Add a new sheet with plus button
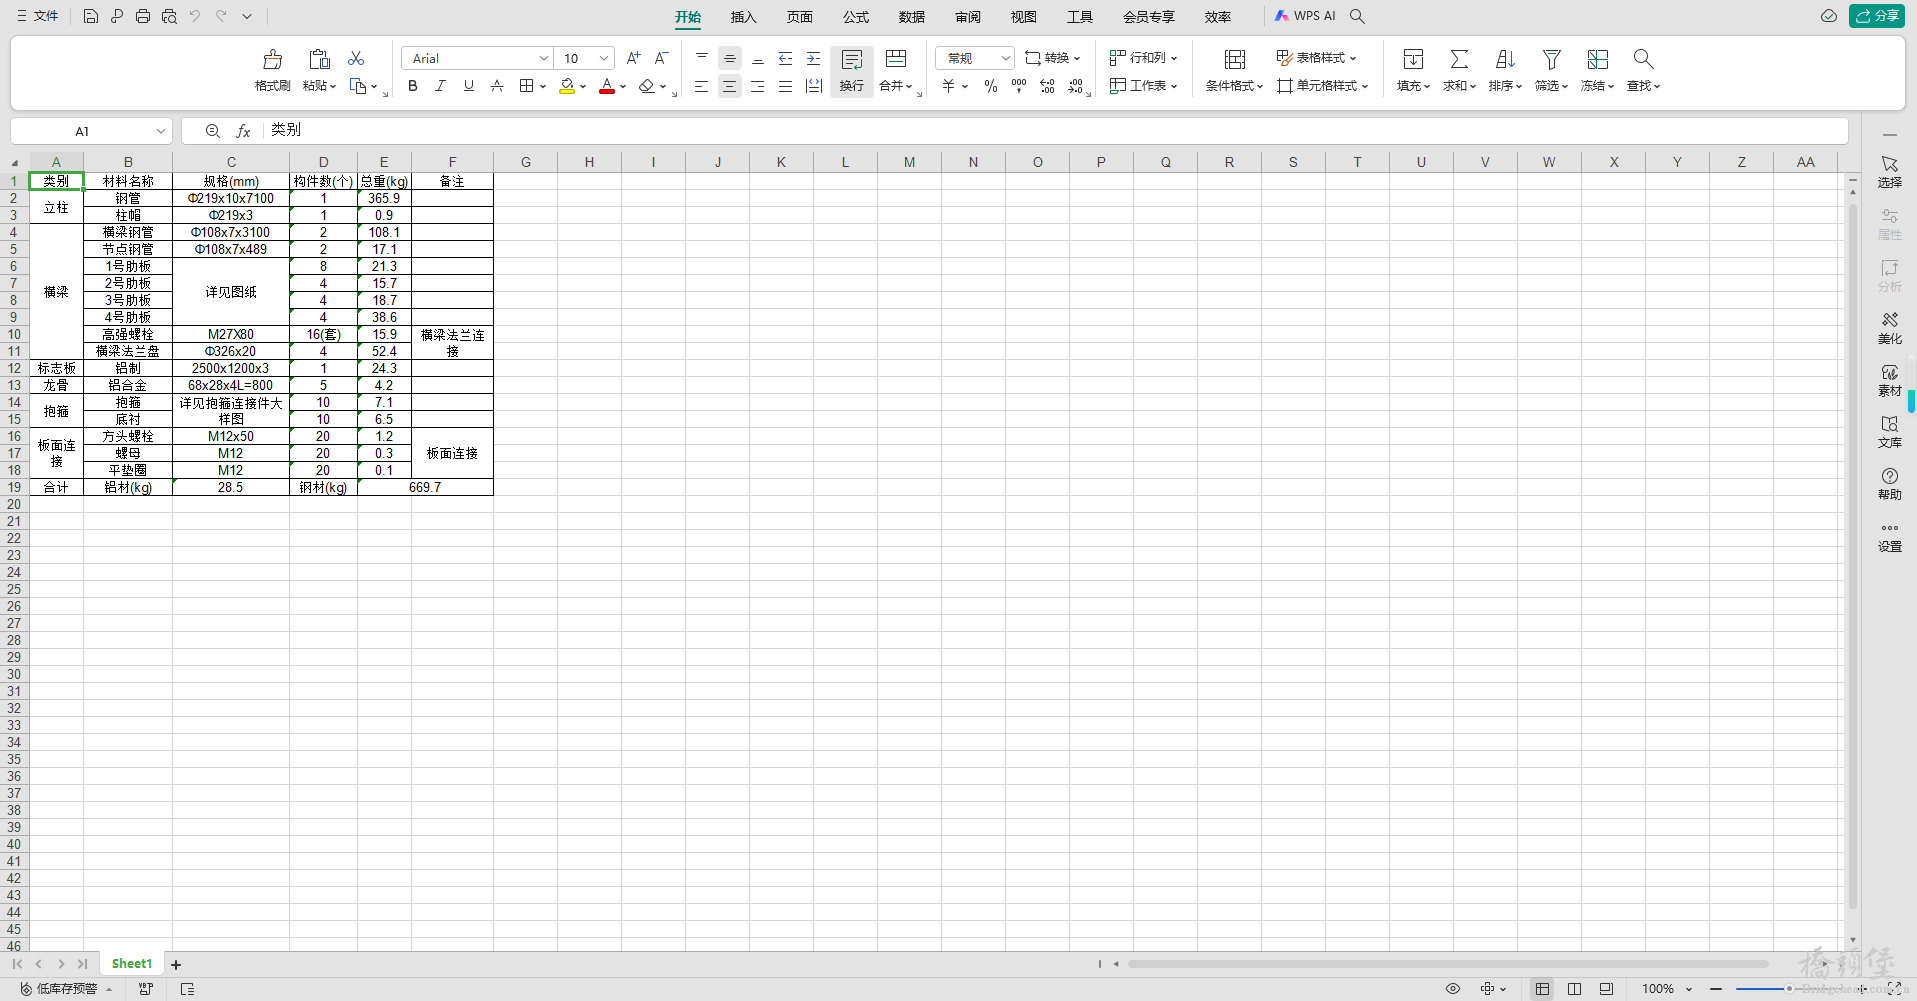Screen dimensions: 1917x1001 pyautogui.click(x=176, y=965)
